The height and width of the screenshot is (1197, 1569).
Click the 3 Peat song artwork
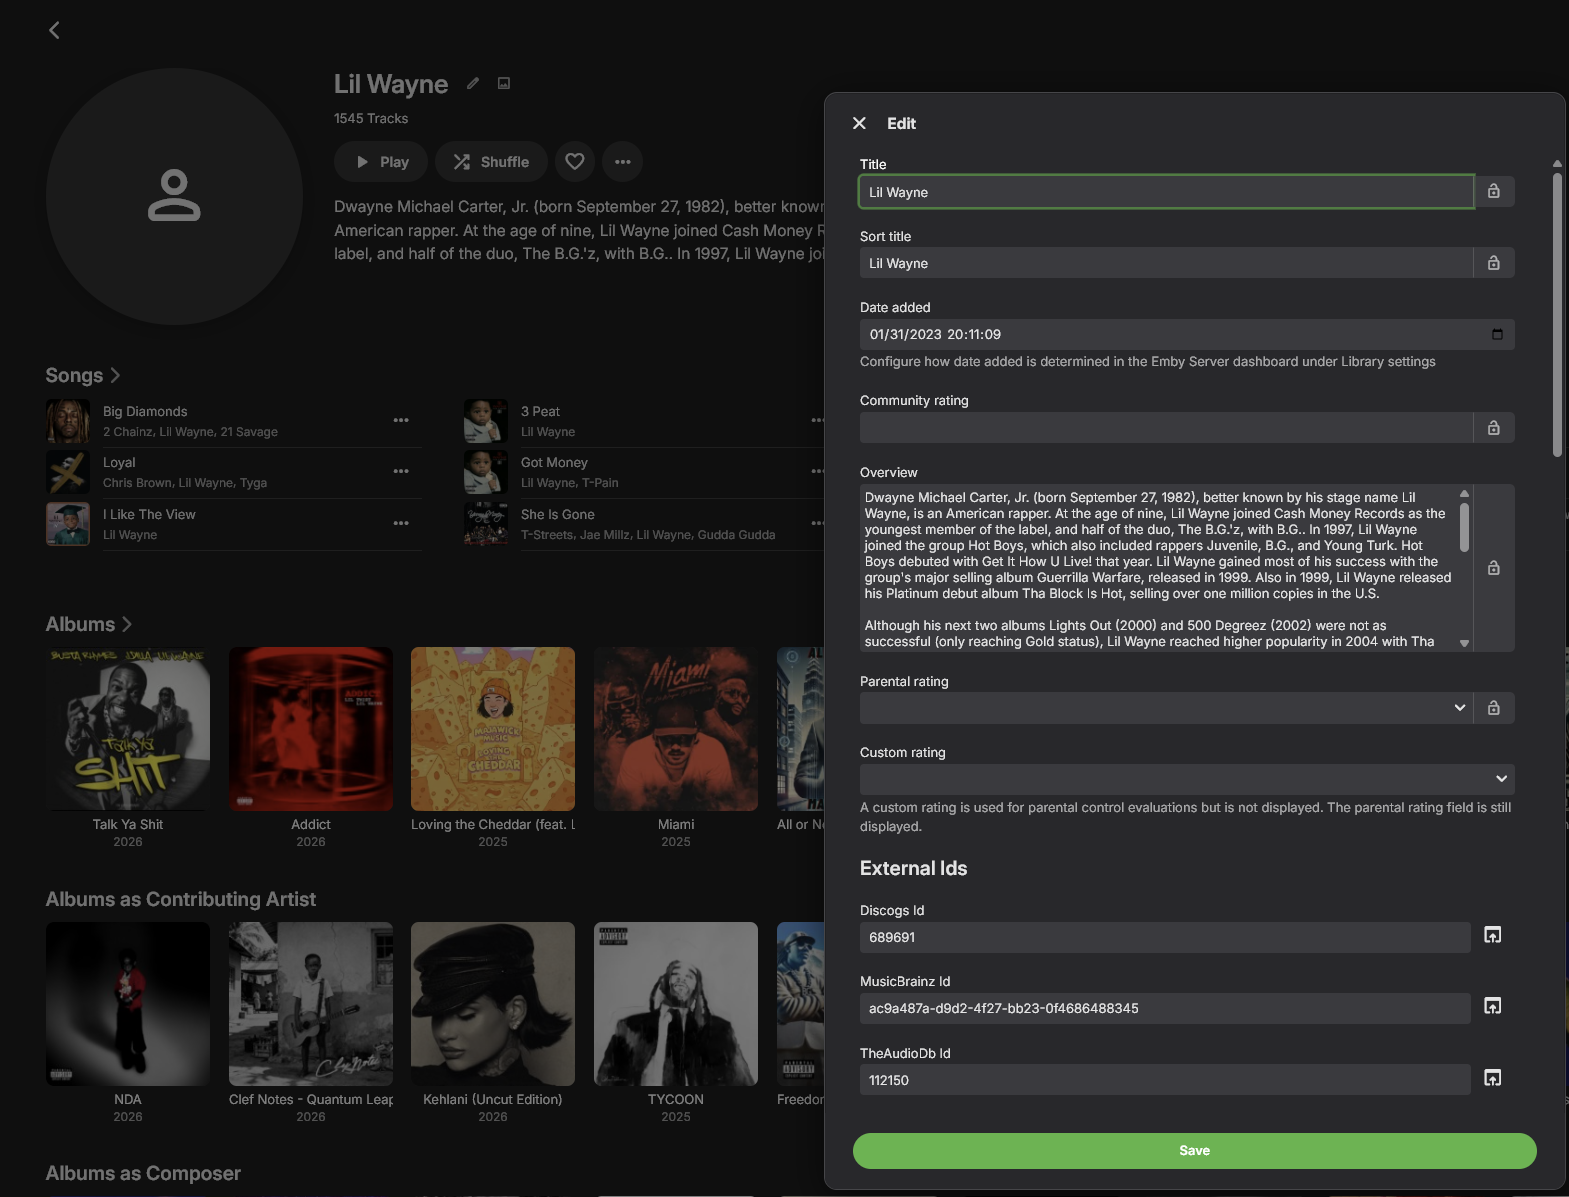(486, 421)
